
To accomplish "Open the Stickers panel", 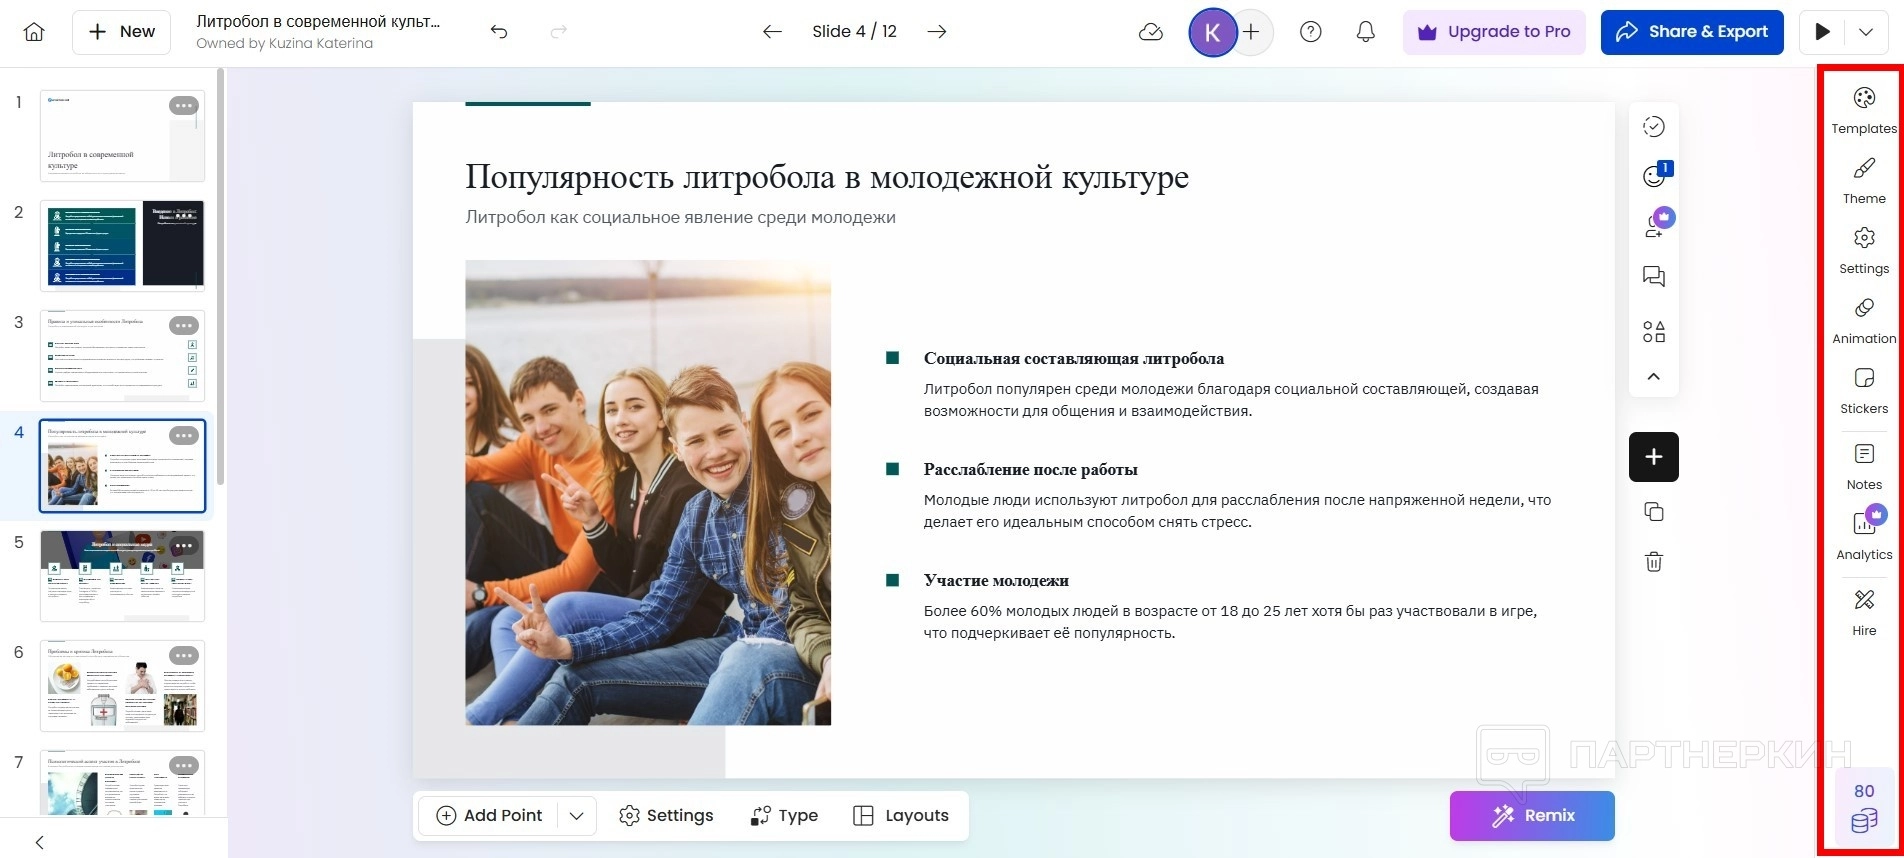I will click(1863, 390).
